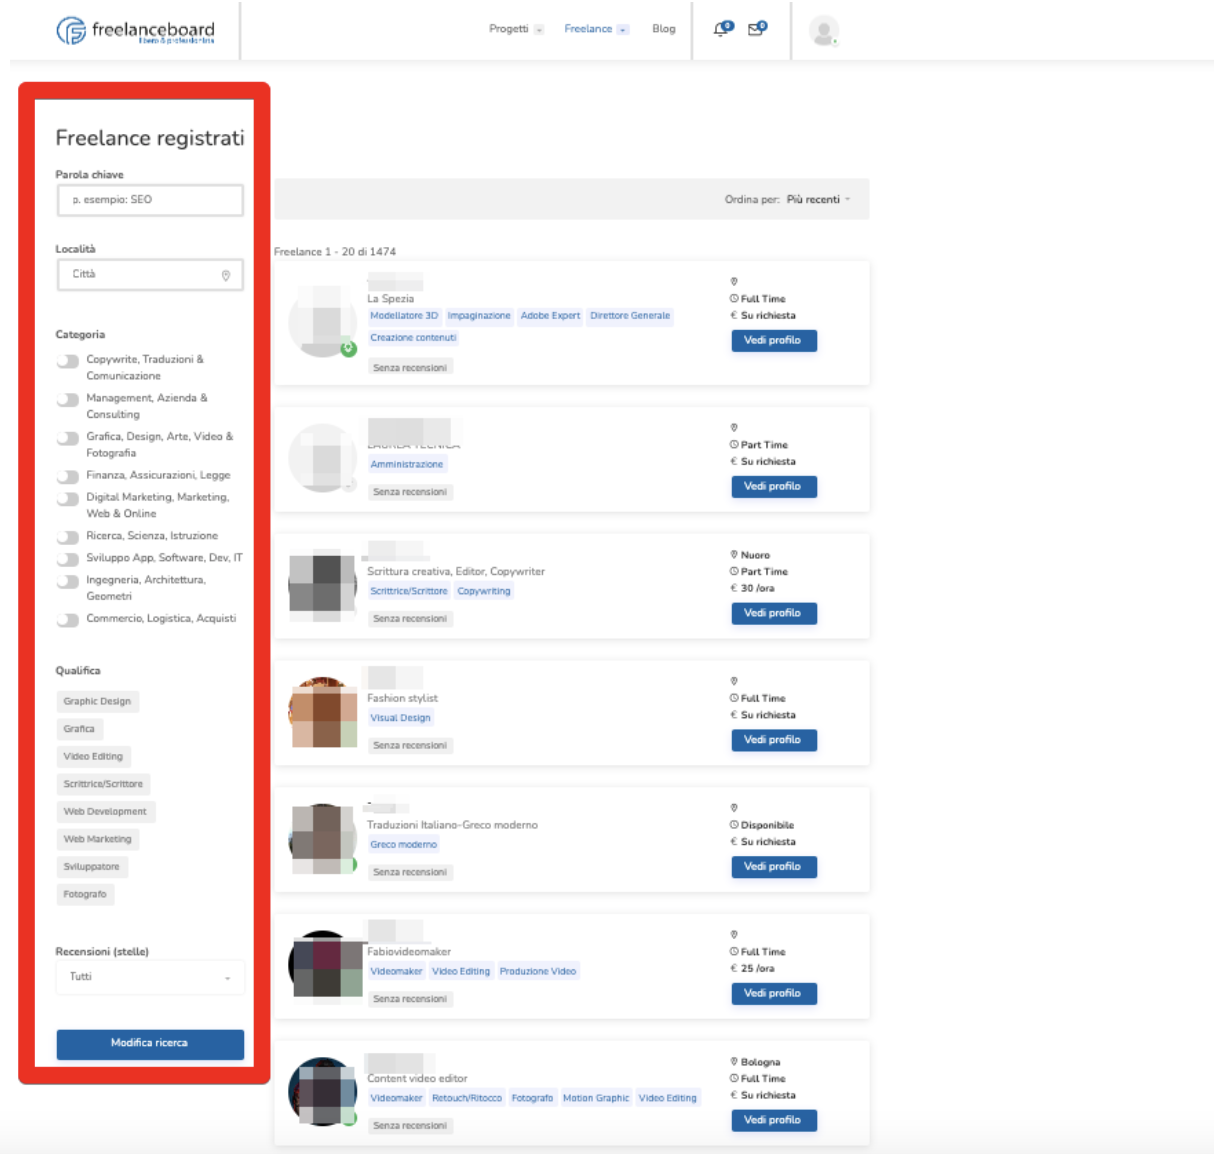Image resolution: width=1214 pixels, height=1154 pixels.
Task: Select the Web Development qualifica tag
Action: click(105, 812)
